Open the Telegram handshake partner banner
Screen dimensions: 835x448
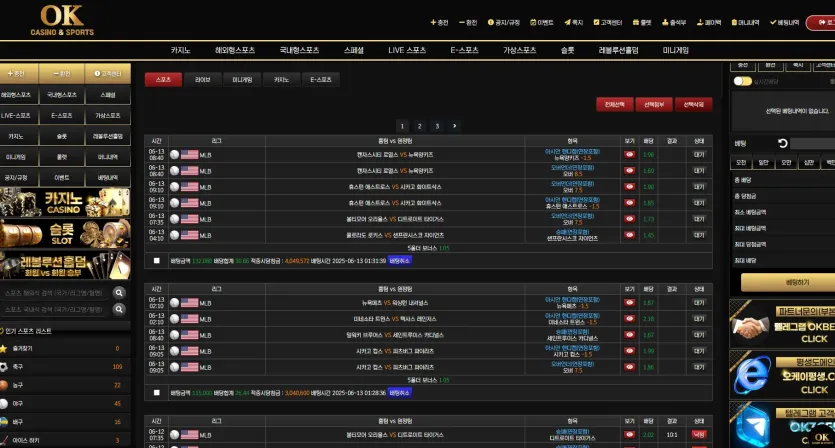(782, 324)
